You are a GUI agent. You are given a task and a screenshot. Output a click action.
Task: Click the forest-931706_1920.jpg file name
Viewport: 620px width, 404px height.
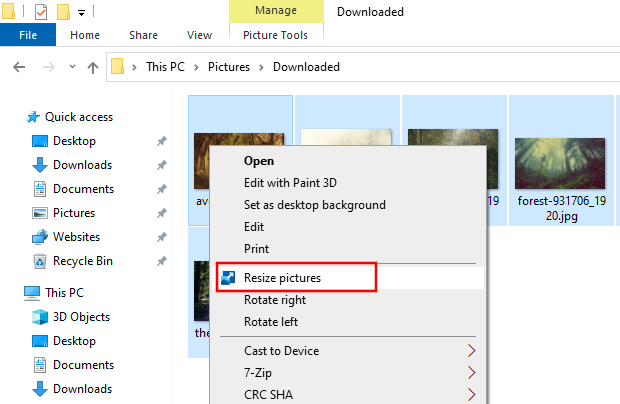coord(561,208)
